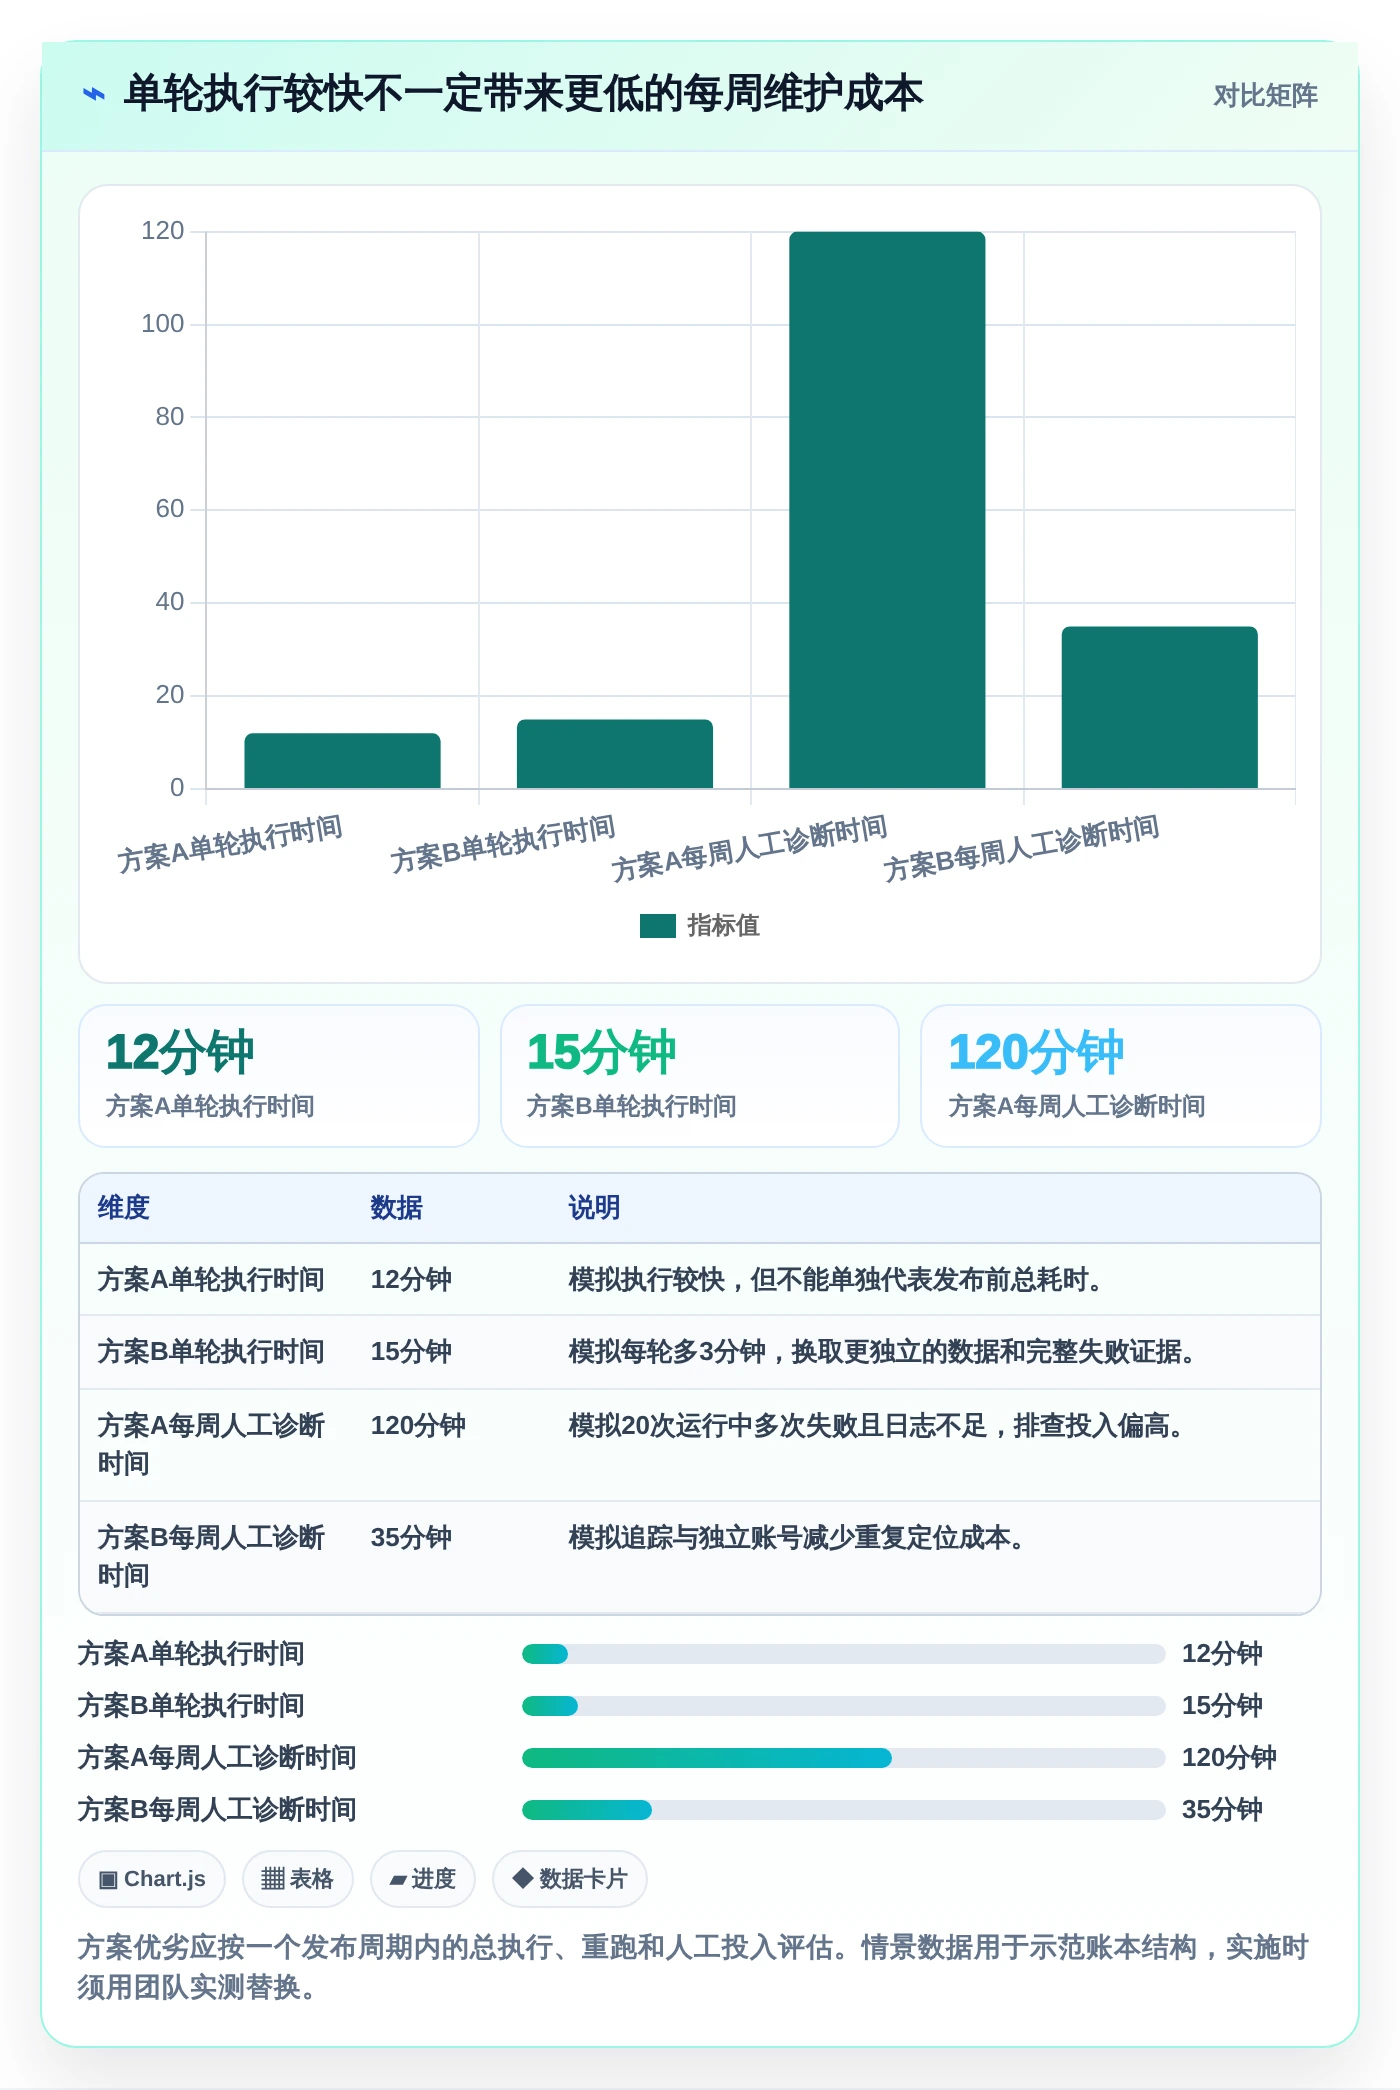Toggle the 指标值 legend color box
The image size is (1400, 2090).
click(658, 926)
